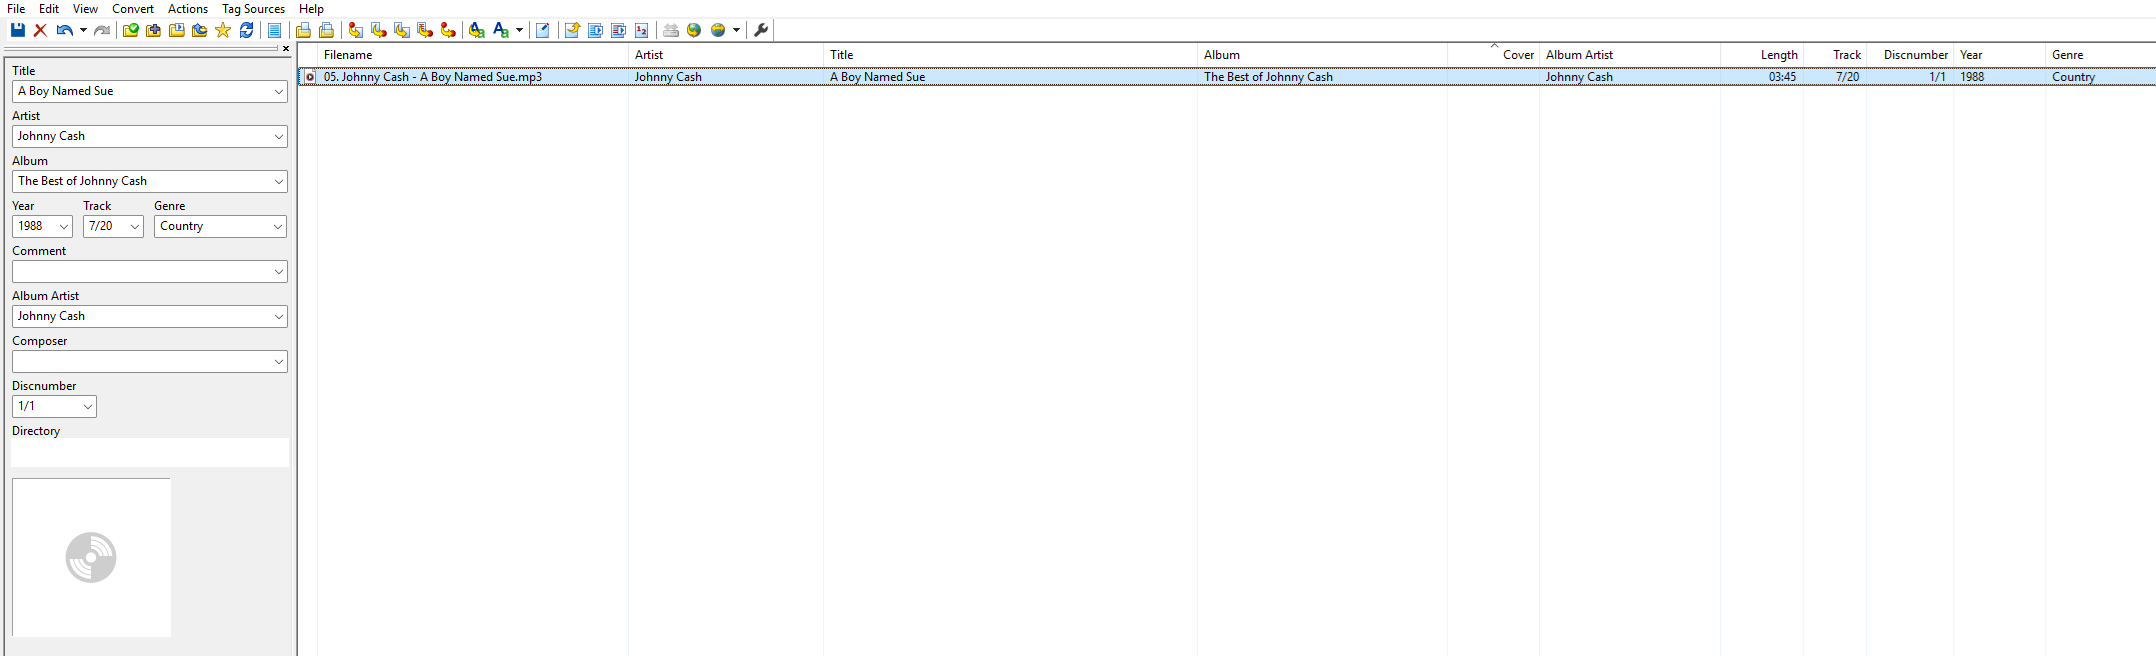The image size is (2156, 656).
Task: Expand the Track 7/20 dropdown
Action: (134, 226)
